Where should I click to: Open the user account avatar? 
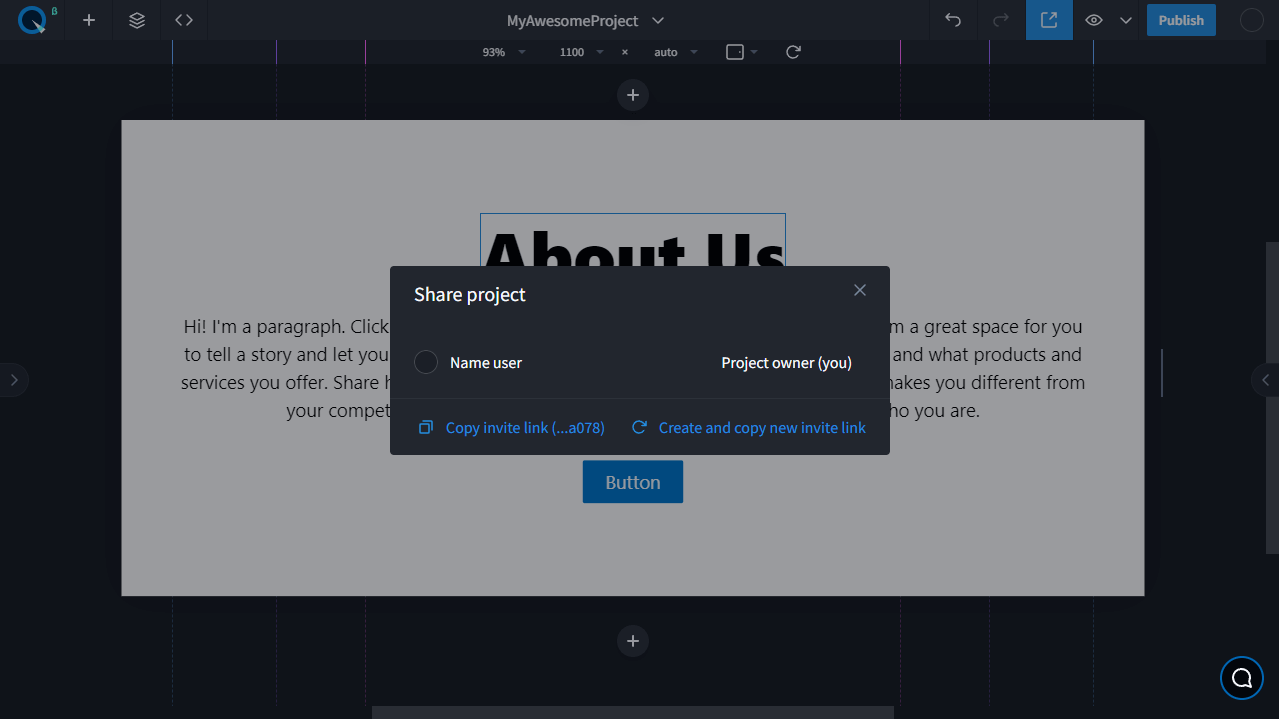click(x=1252, y=20)
